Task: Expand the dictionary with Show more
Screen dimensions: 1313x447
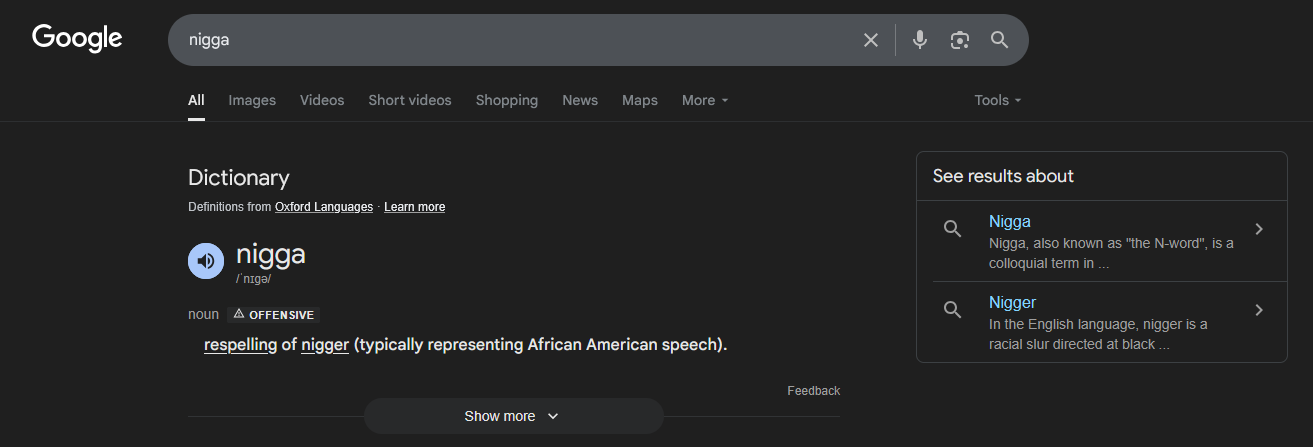Action: click(x=513, y=416)
